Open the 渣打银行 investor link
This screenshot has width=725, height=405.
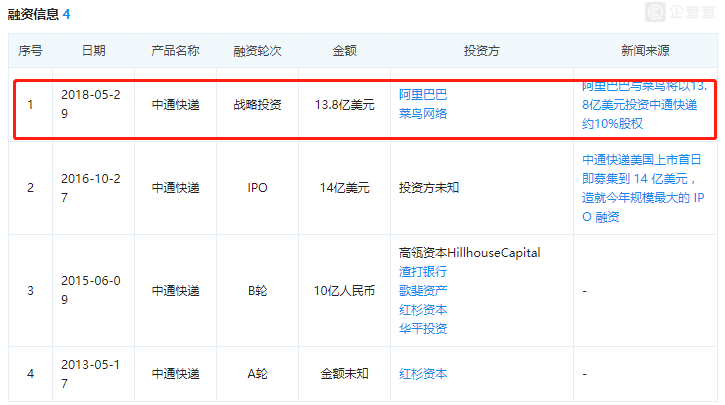[423, 272]
